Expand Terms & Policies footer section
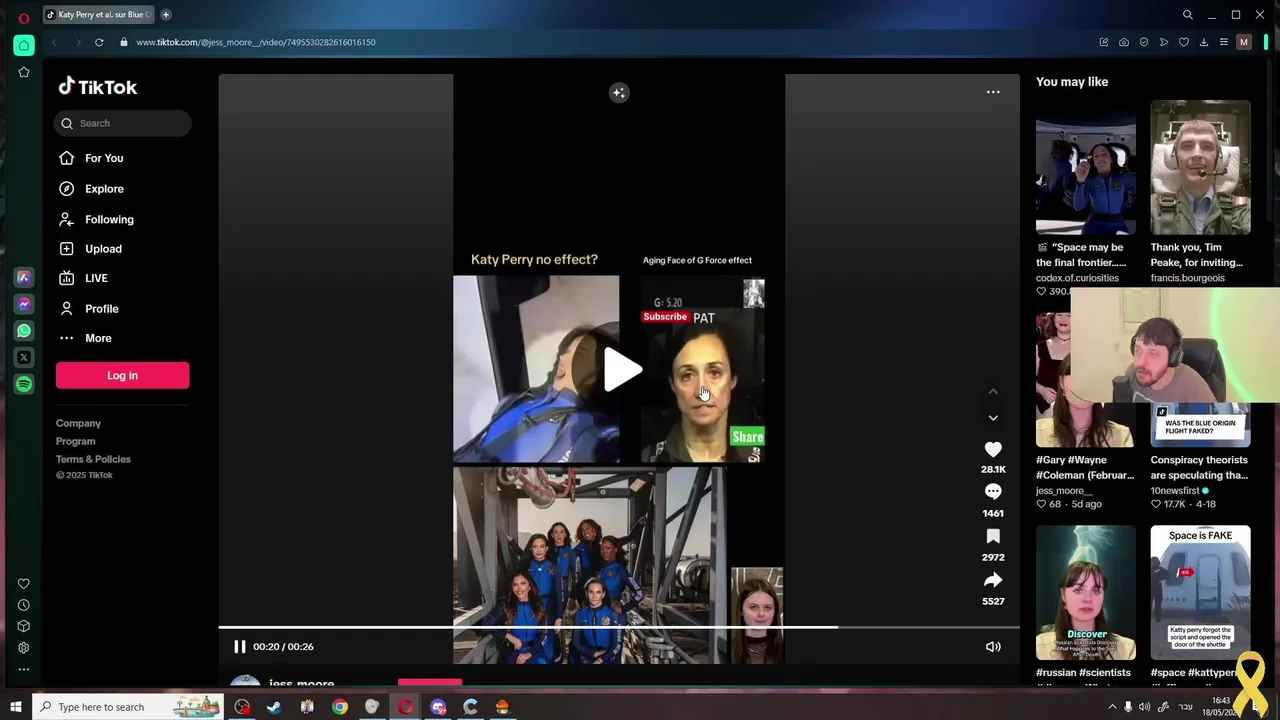The width and height of the screenshot is (1280, 720). click(x=93, y=459)
